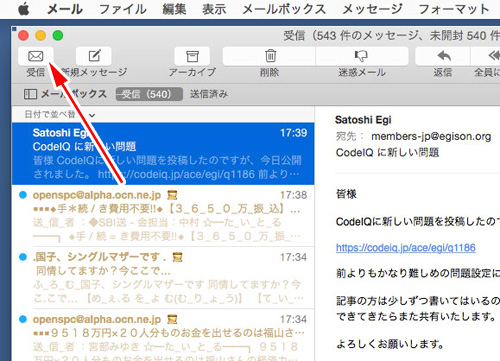
Task: Archive message using アーカイブ box icon
Action: coord(192,56)
